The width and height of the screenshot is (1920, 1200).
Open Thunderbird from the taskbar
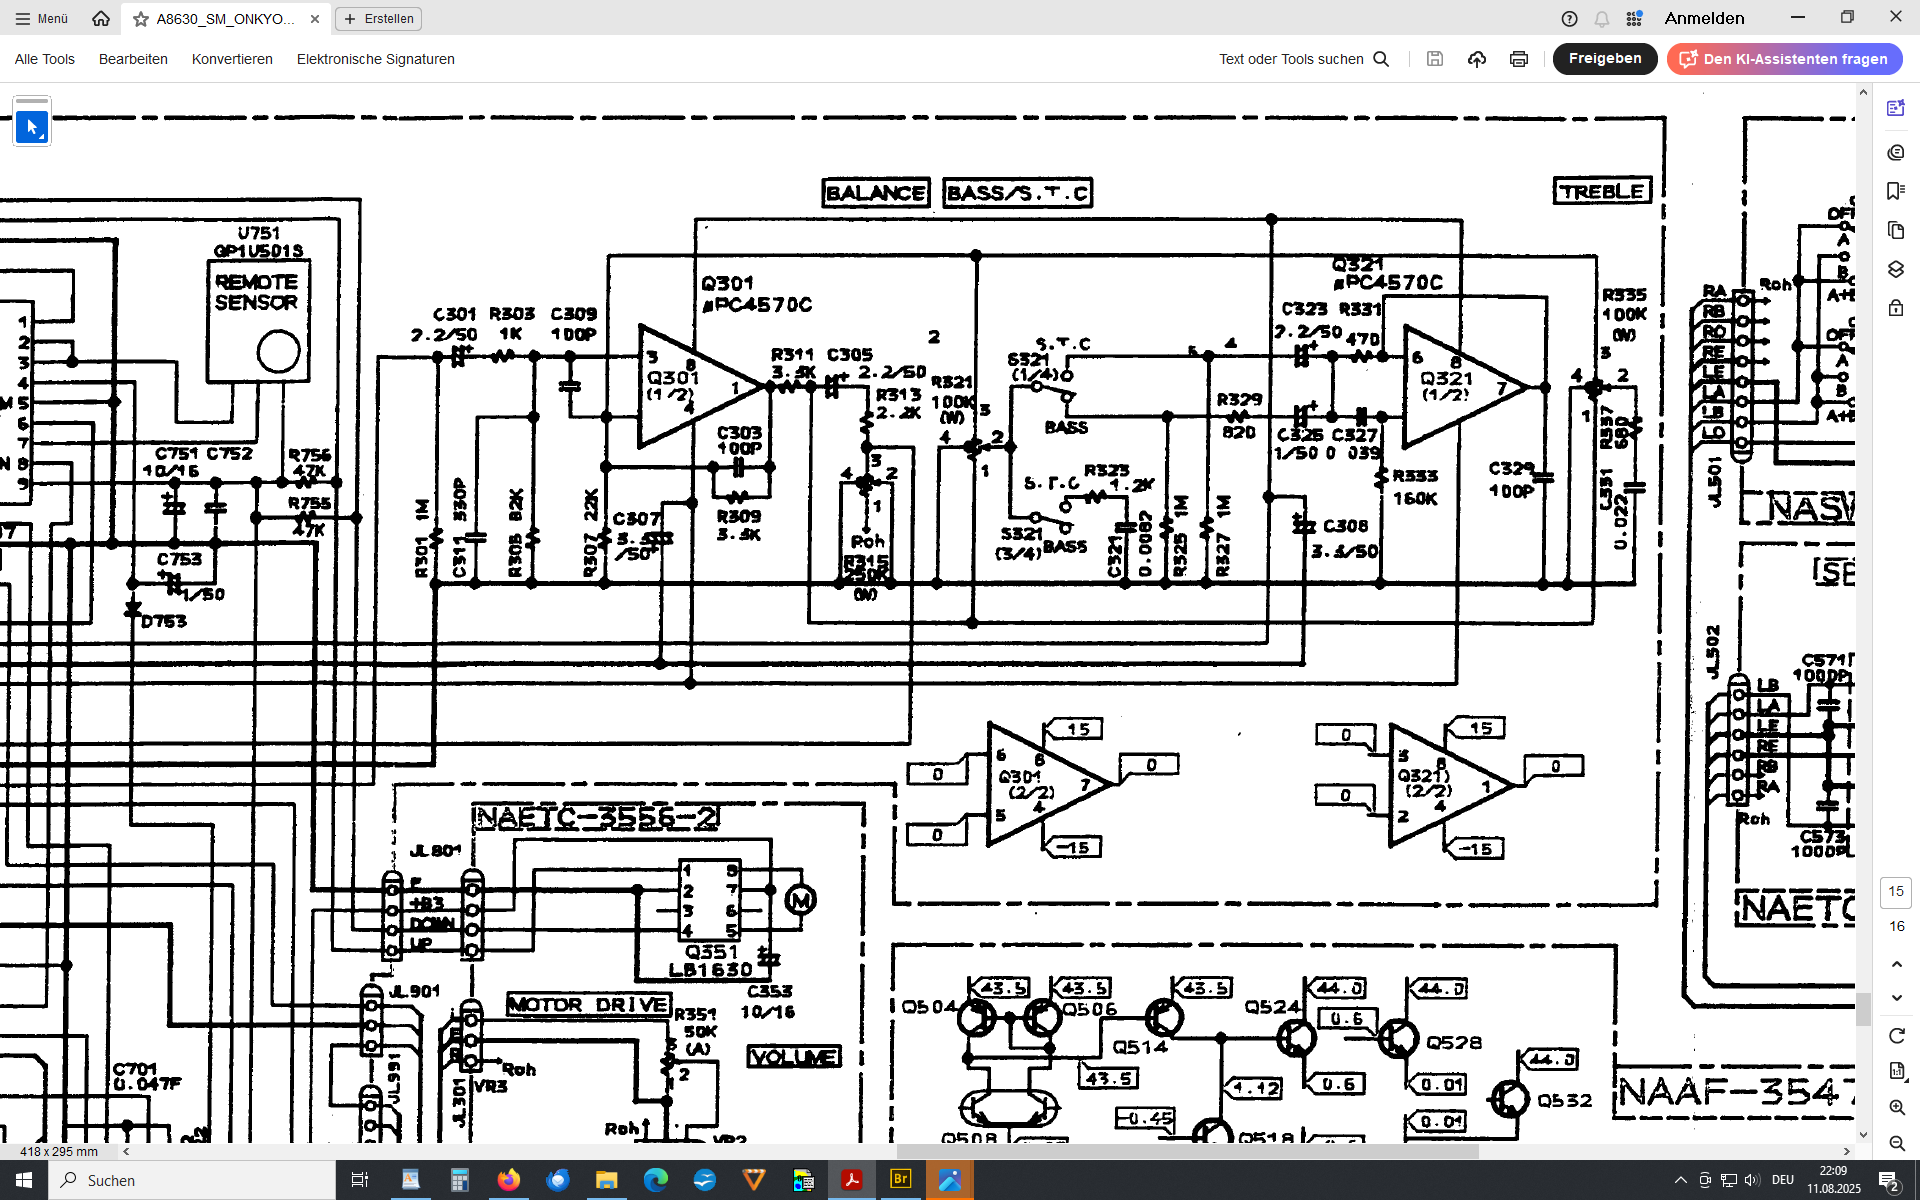click(x=557, y=1180)
